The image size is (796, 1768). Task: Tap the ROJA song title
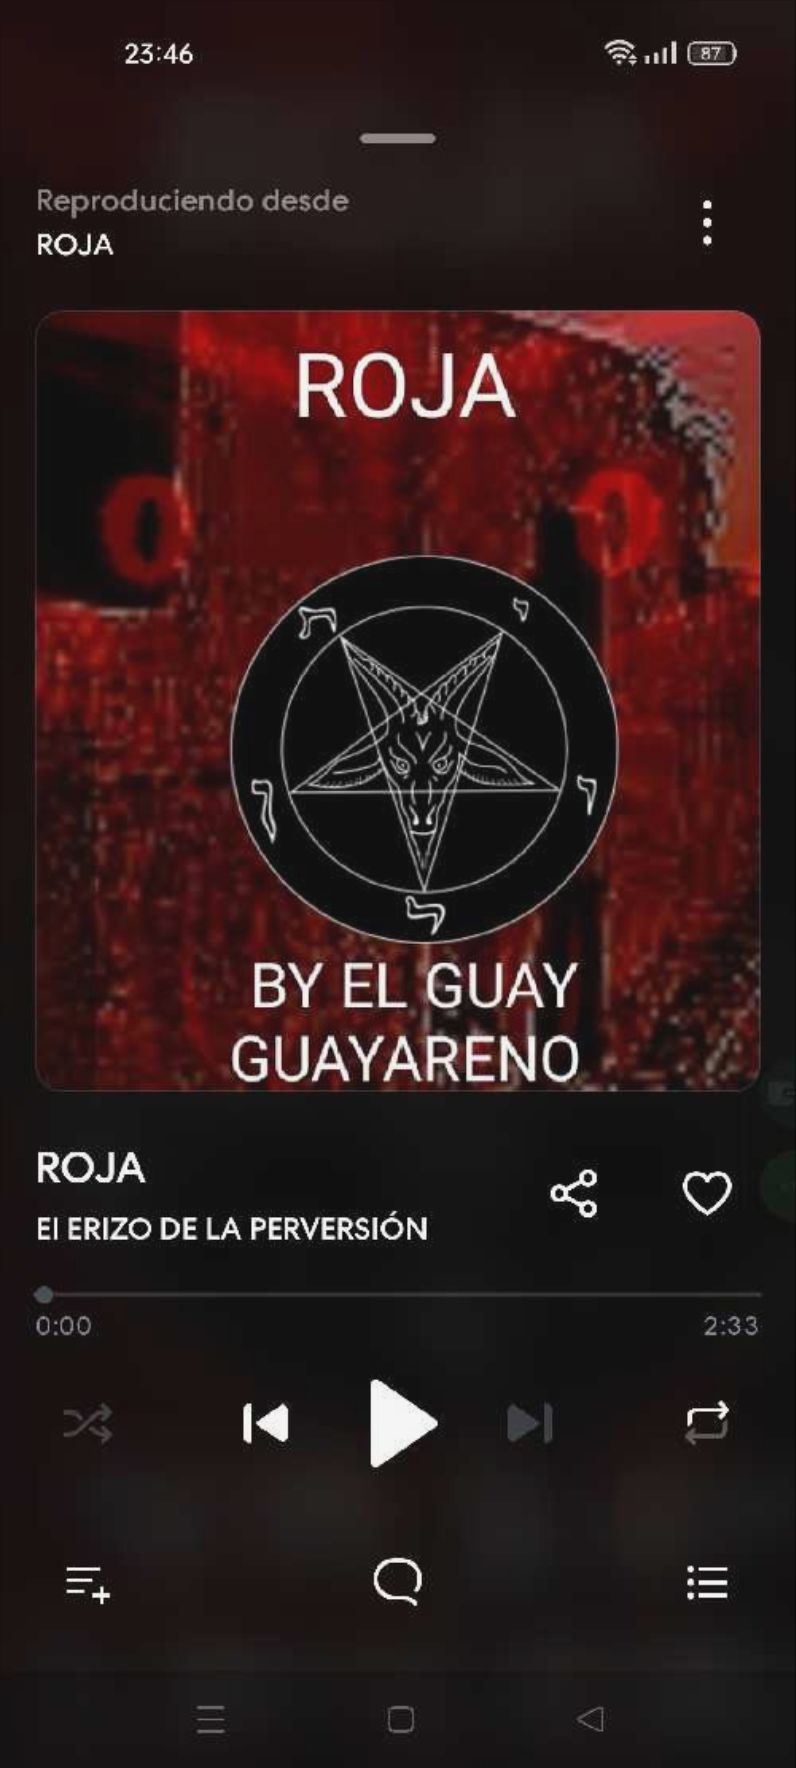pyautogui.click(x=91, y=1168)
